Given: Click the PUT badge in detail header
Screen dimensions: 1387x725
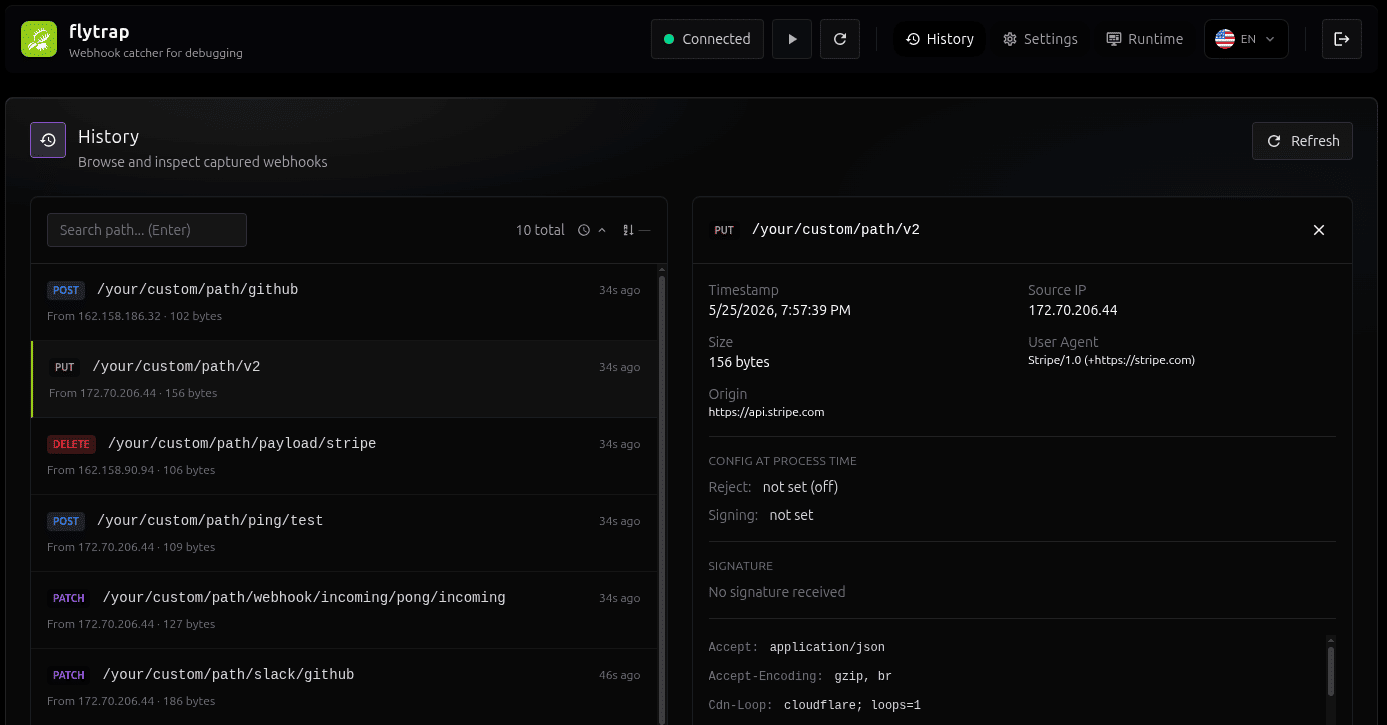Looking at the screenshot, I should point(724,230).
